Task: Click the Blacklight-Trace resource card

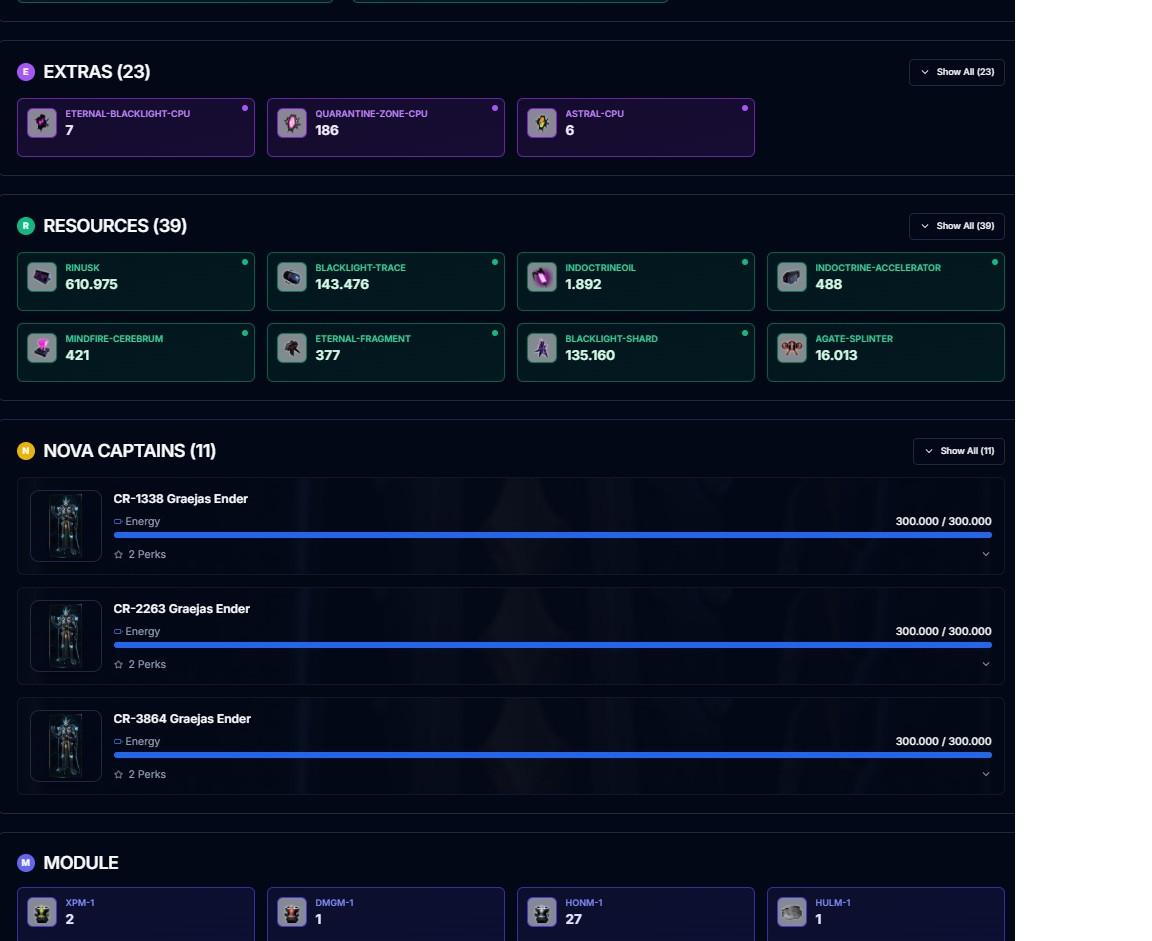Action: tap(386, 281)
